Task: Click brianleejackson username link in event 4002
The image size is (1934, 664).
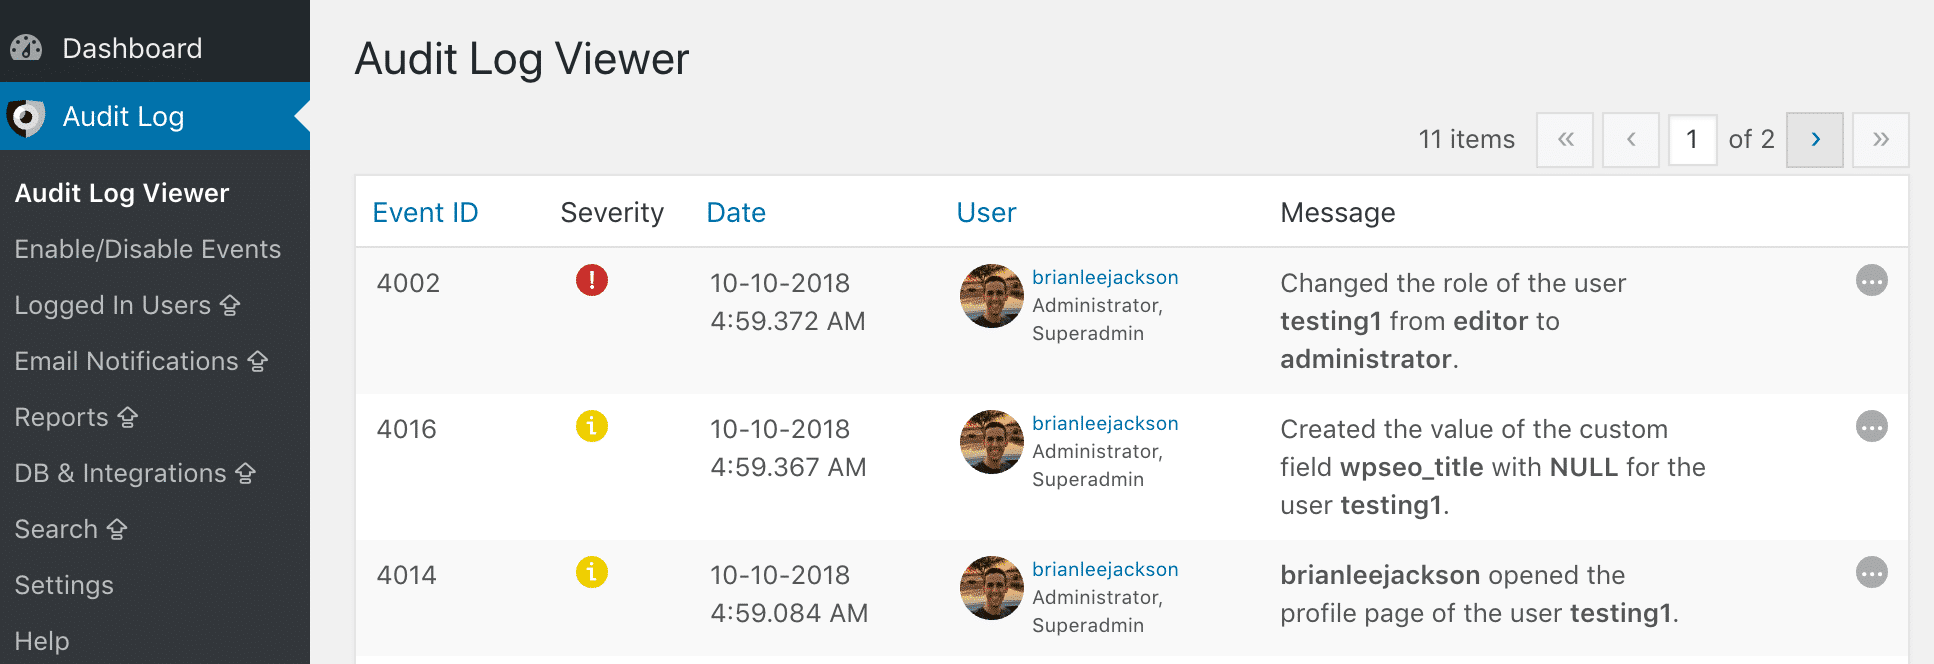Action: click(1105, 277)
